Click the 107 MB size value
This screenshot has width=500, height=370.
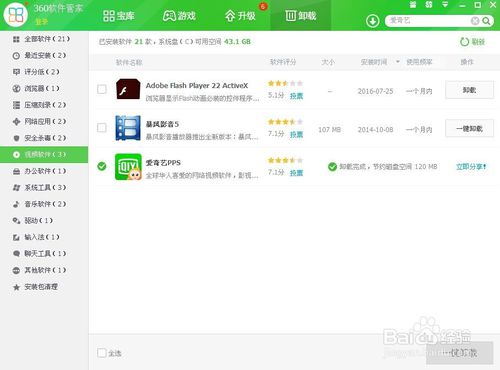click(x=329, y=129)
